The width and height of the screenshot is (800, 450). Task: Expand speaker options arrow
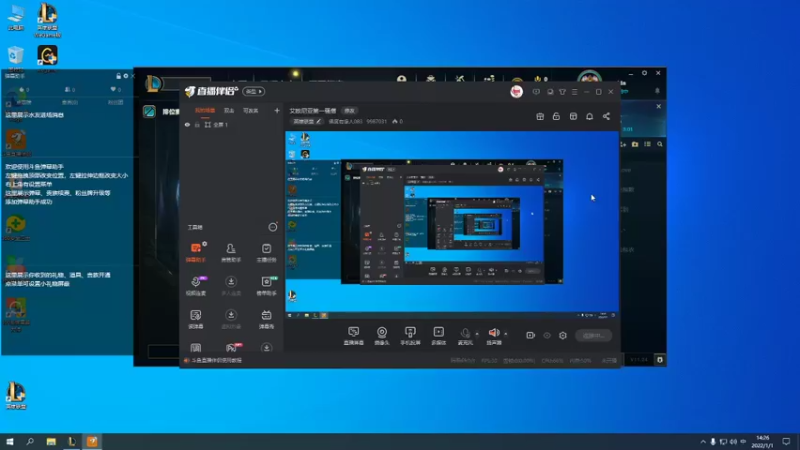(x=506, y=334)
